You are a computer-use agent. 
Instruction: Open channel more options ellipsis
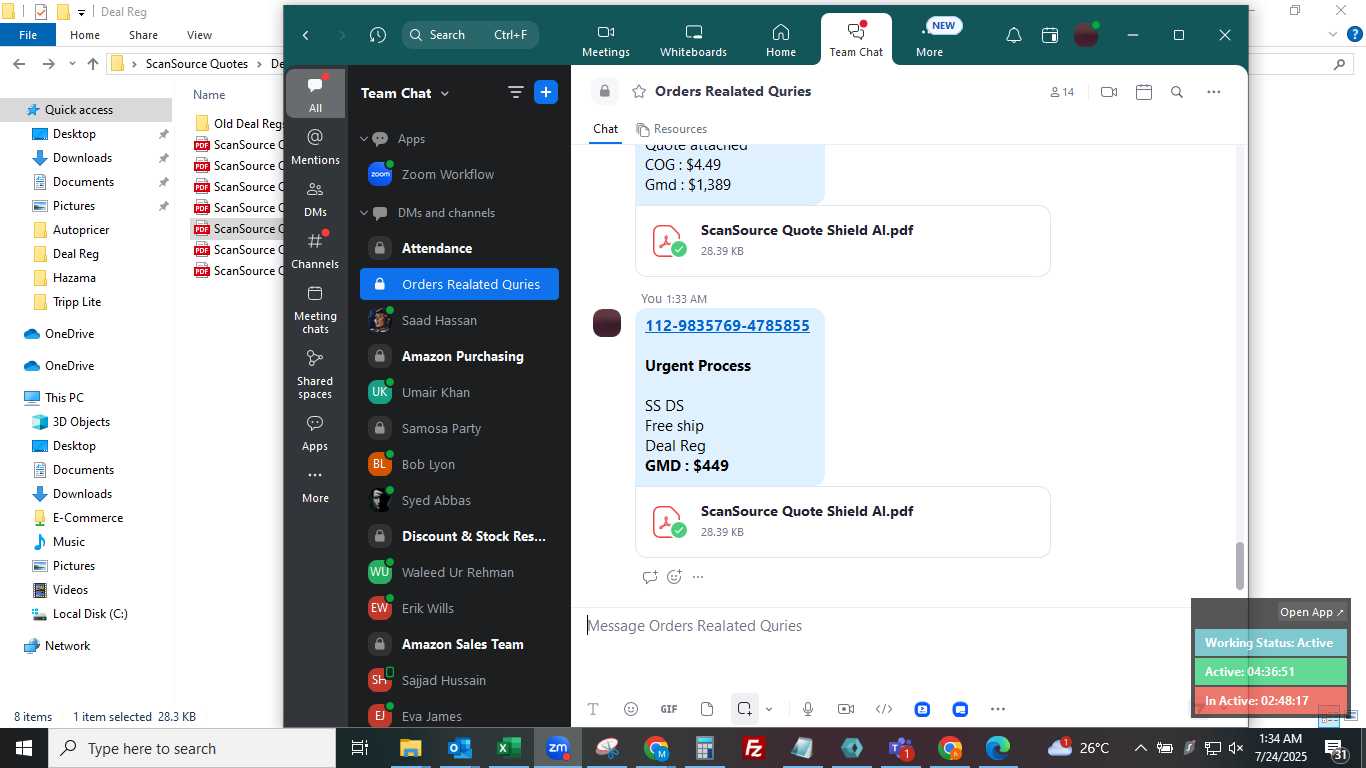1214,92
